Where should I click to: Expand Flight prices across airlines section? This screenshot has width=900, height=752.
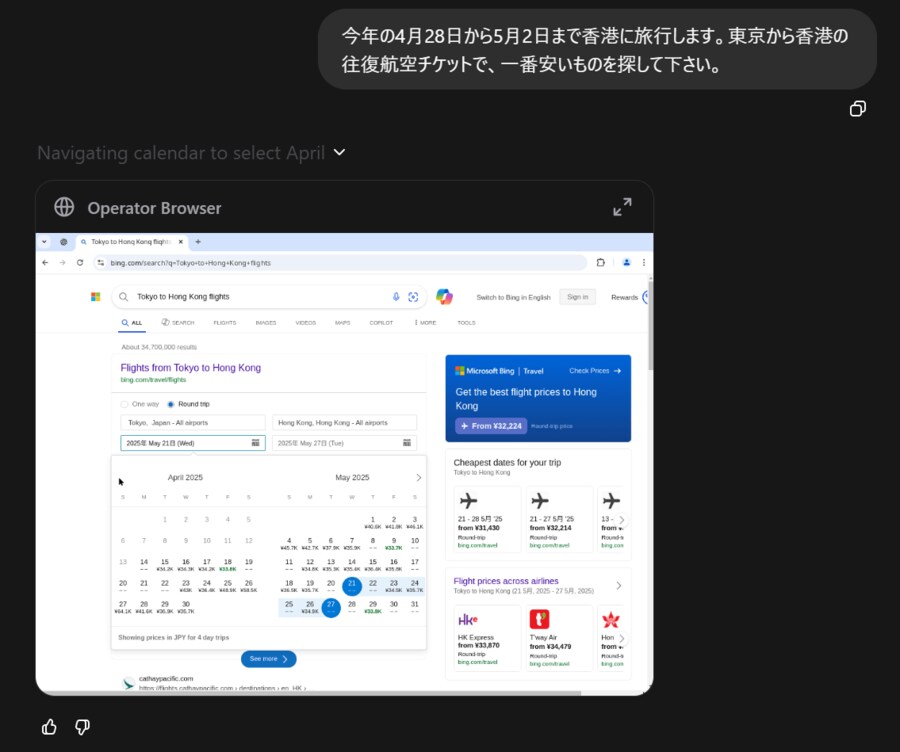point(618,585)
